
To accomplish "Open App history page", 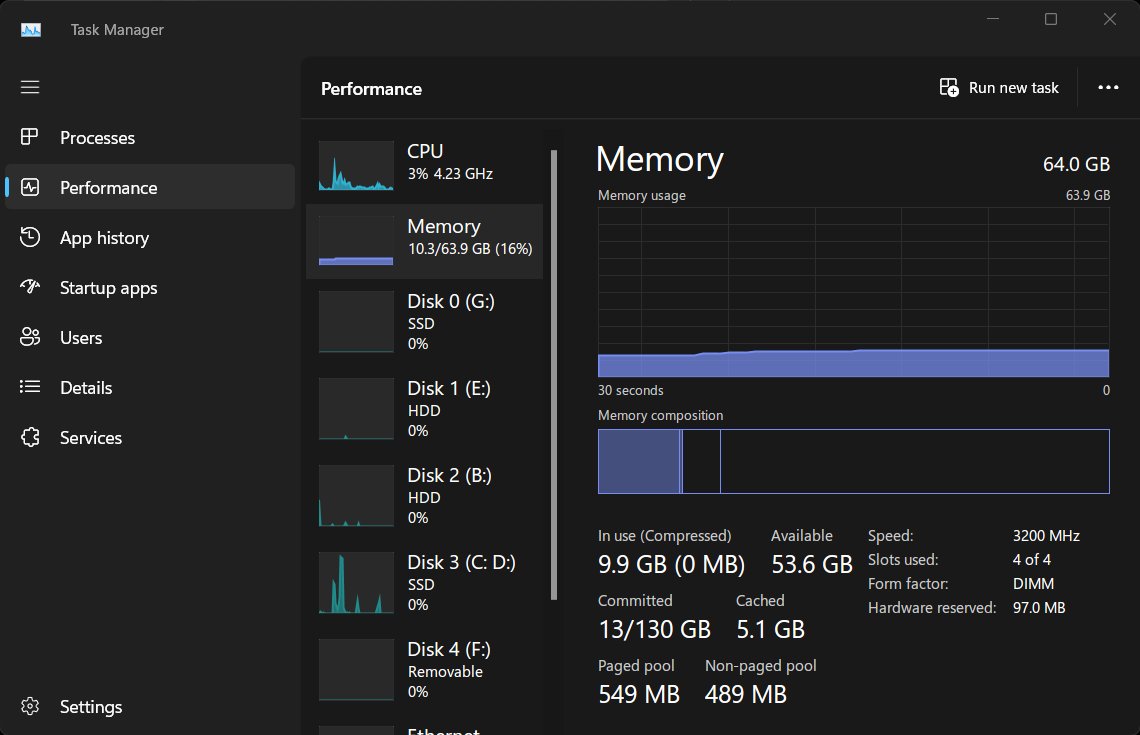I will pos(150,238).
